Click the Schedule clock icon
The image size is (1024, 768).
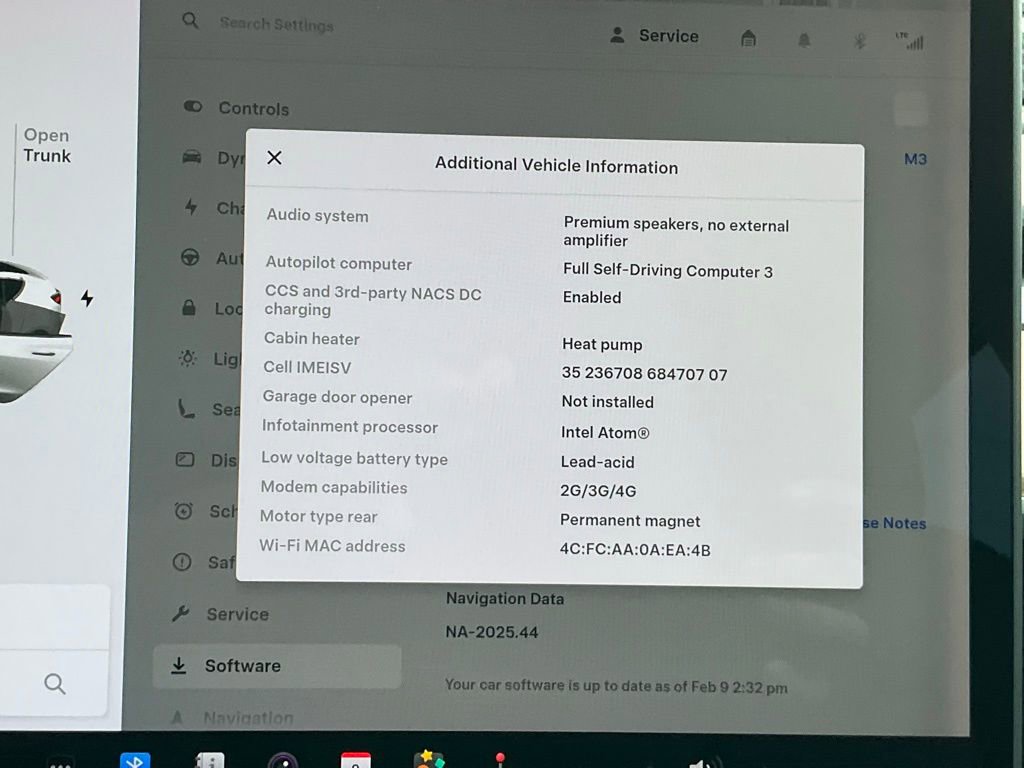tap(184, 510)
